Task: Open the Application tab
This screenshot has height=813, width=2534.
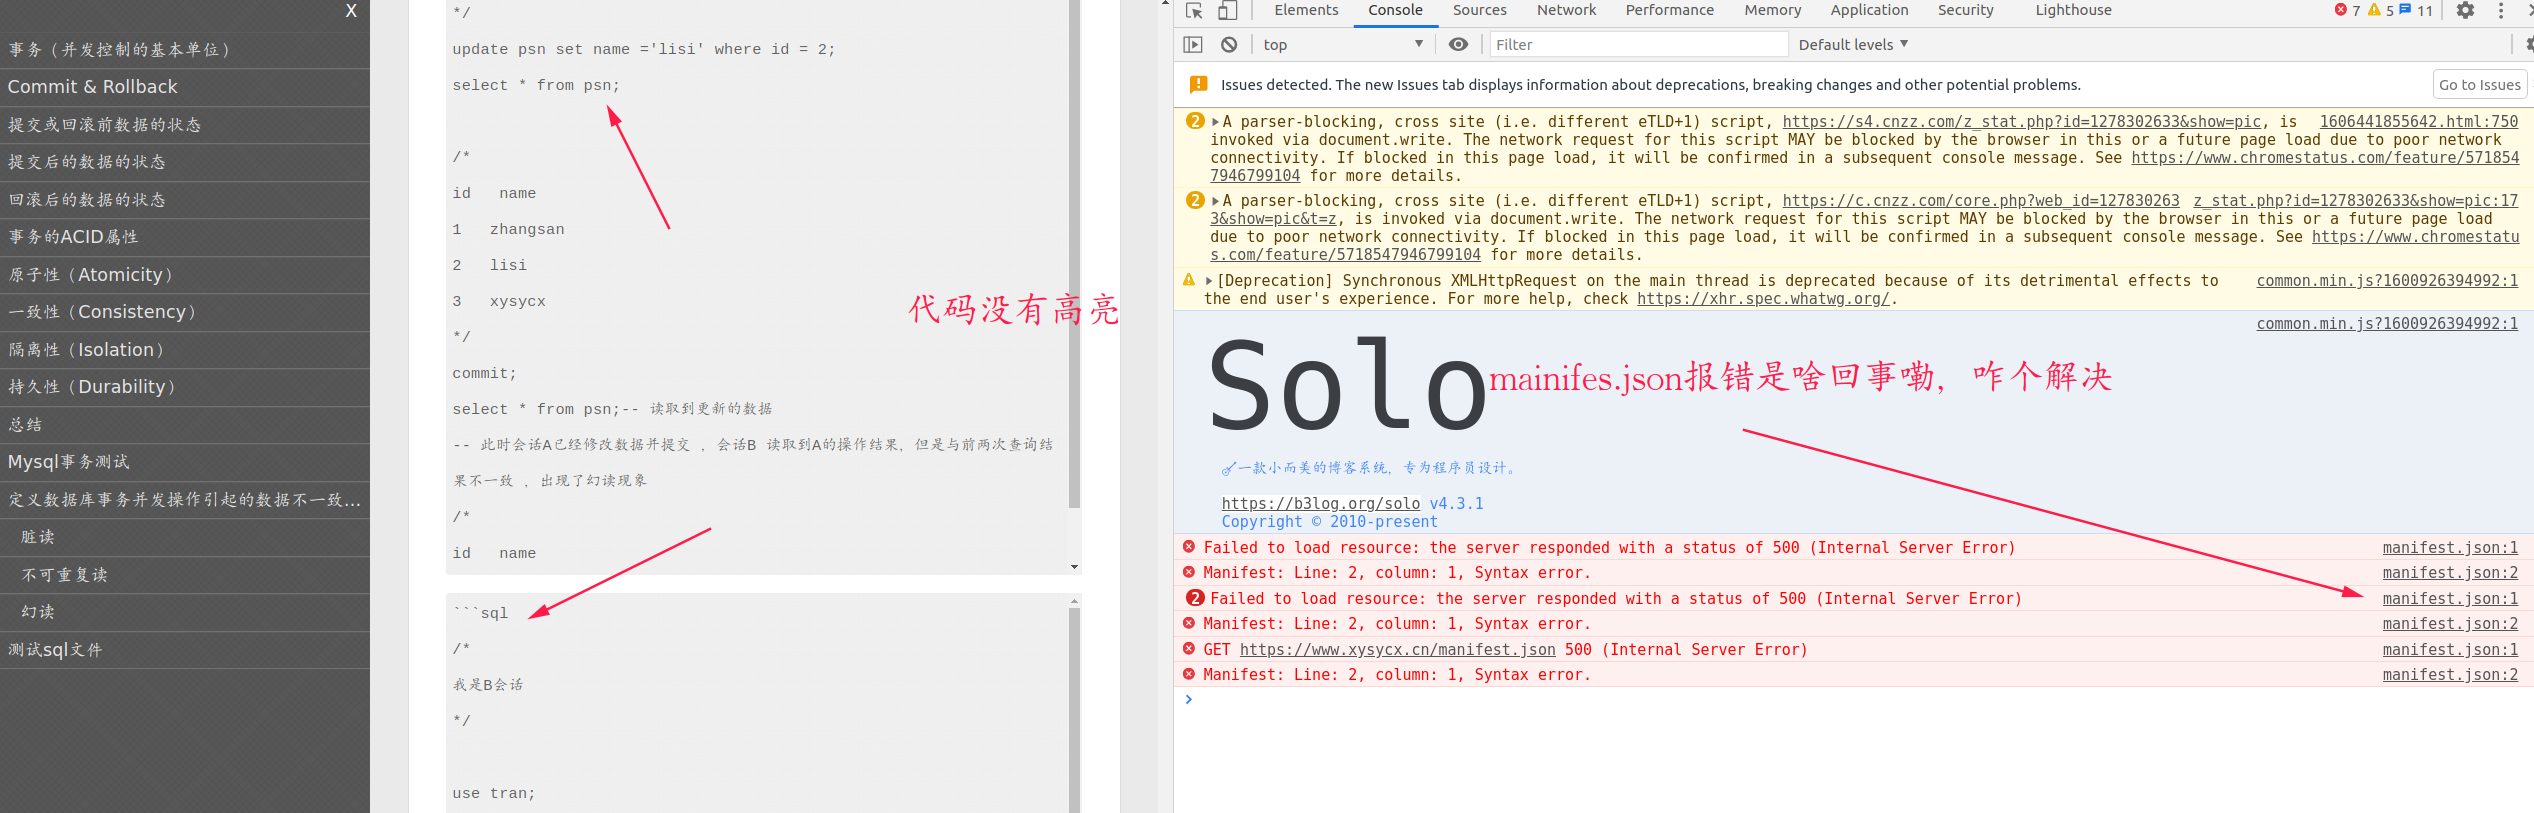Action: click(x=1869, y=10)
